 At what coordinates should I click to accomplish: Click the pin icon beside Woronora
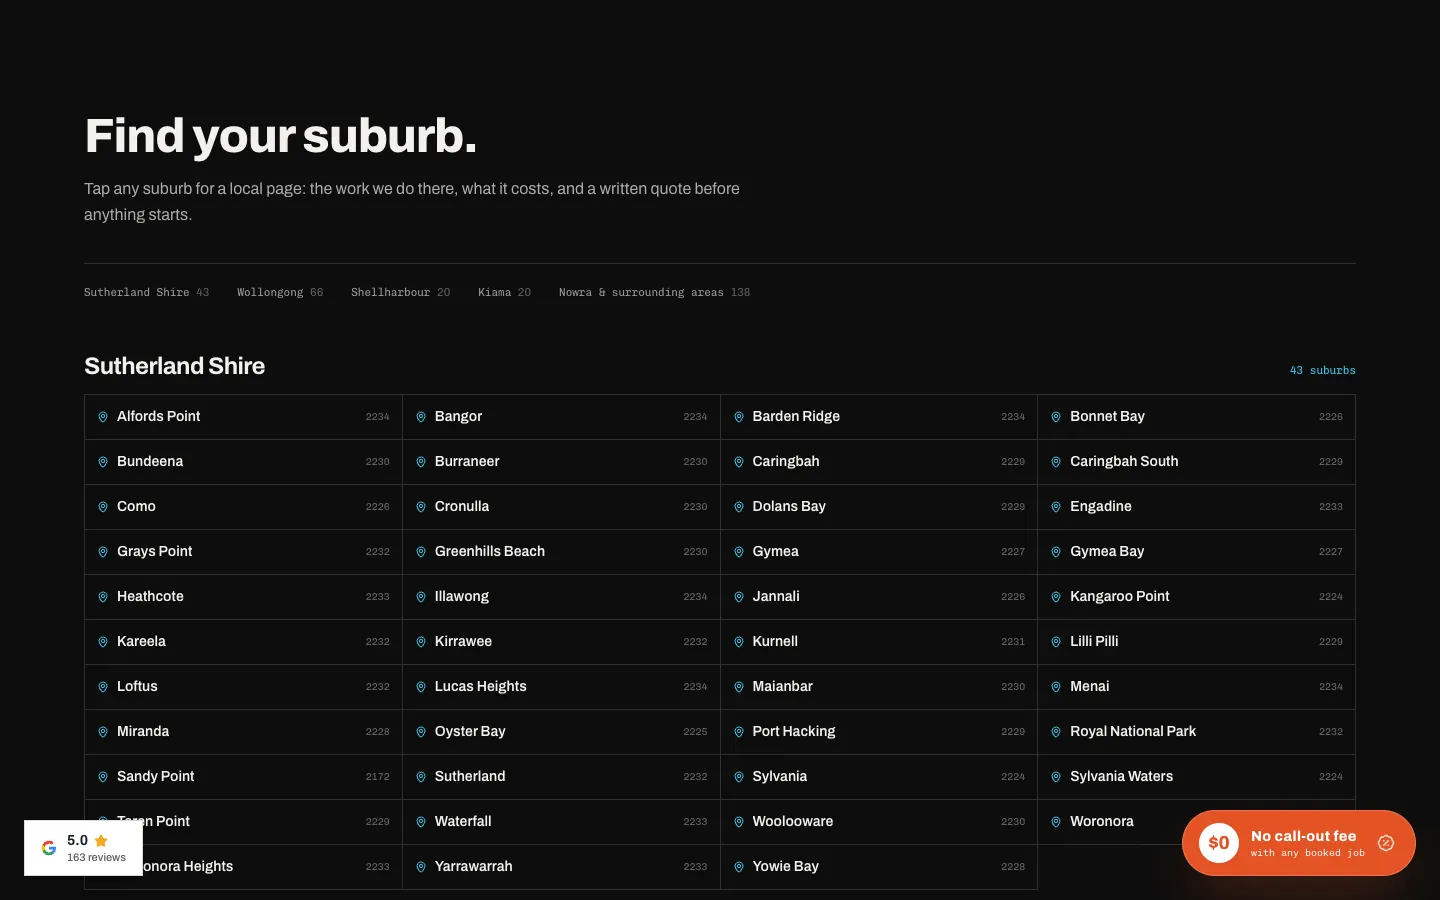[1056, 822]
